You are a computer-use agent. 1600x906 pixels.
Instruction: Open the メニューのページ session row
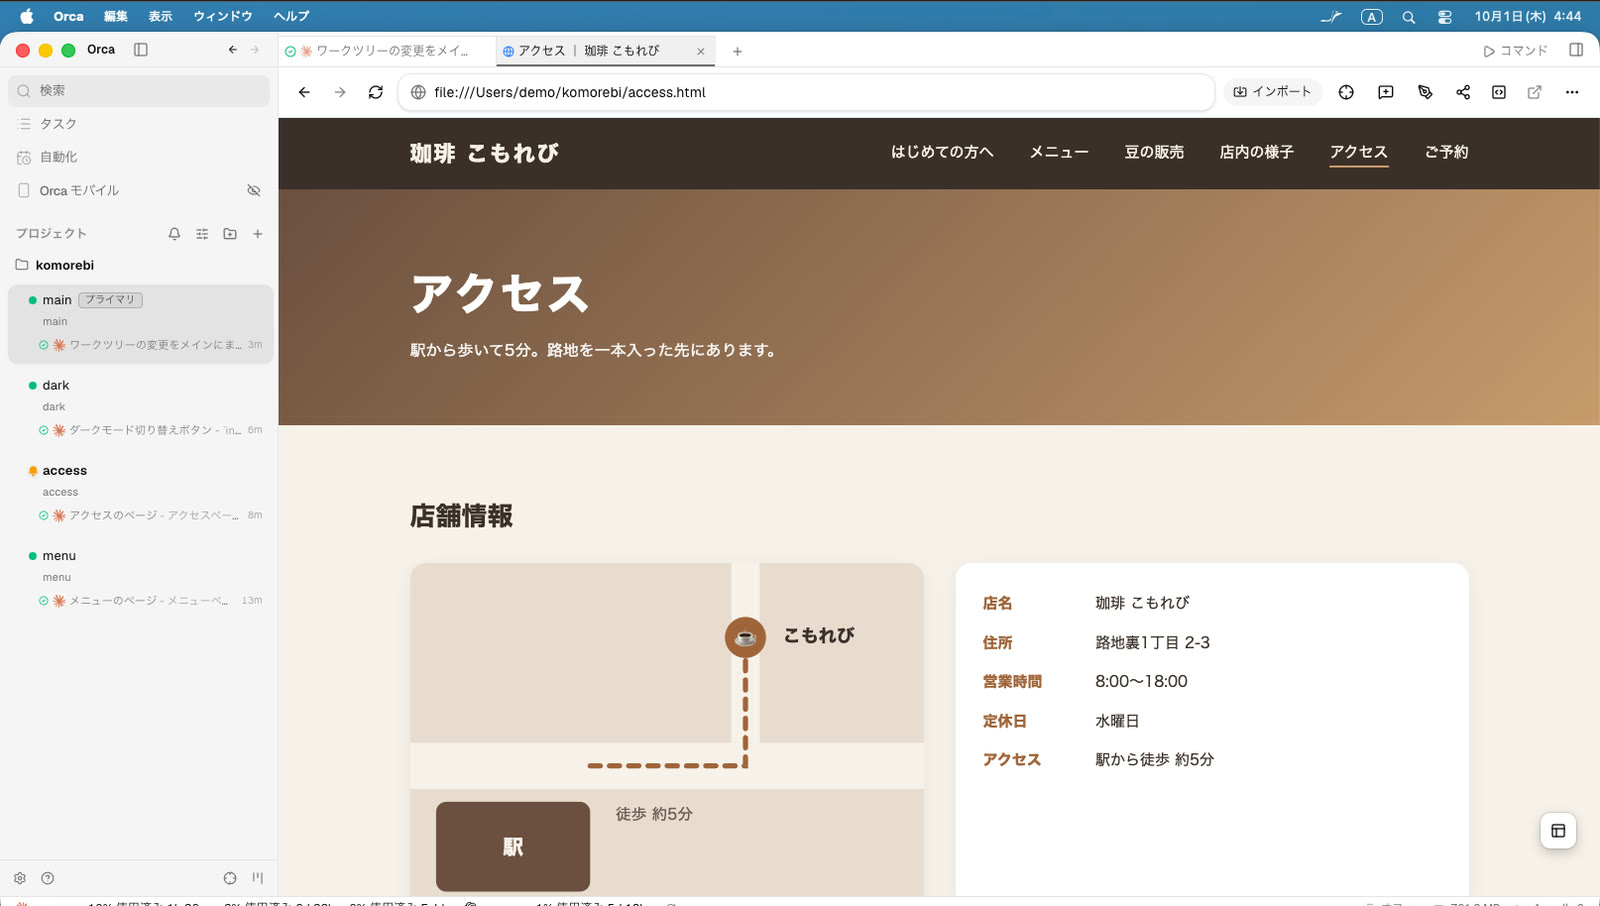[150, 601]
